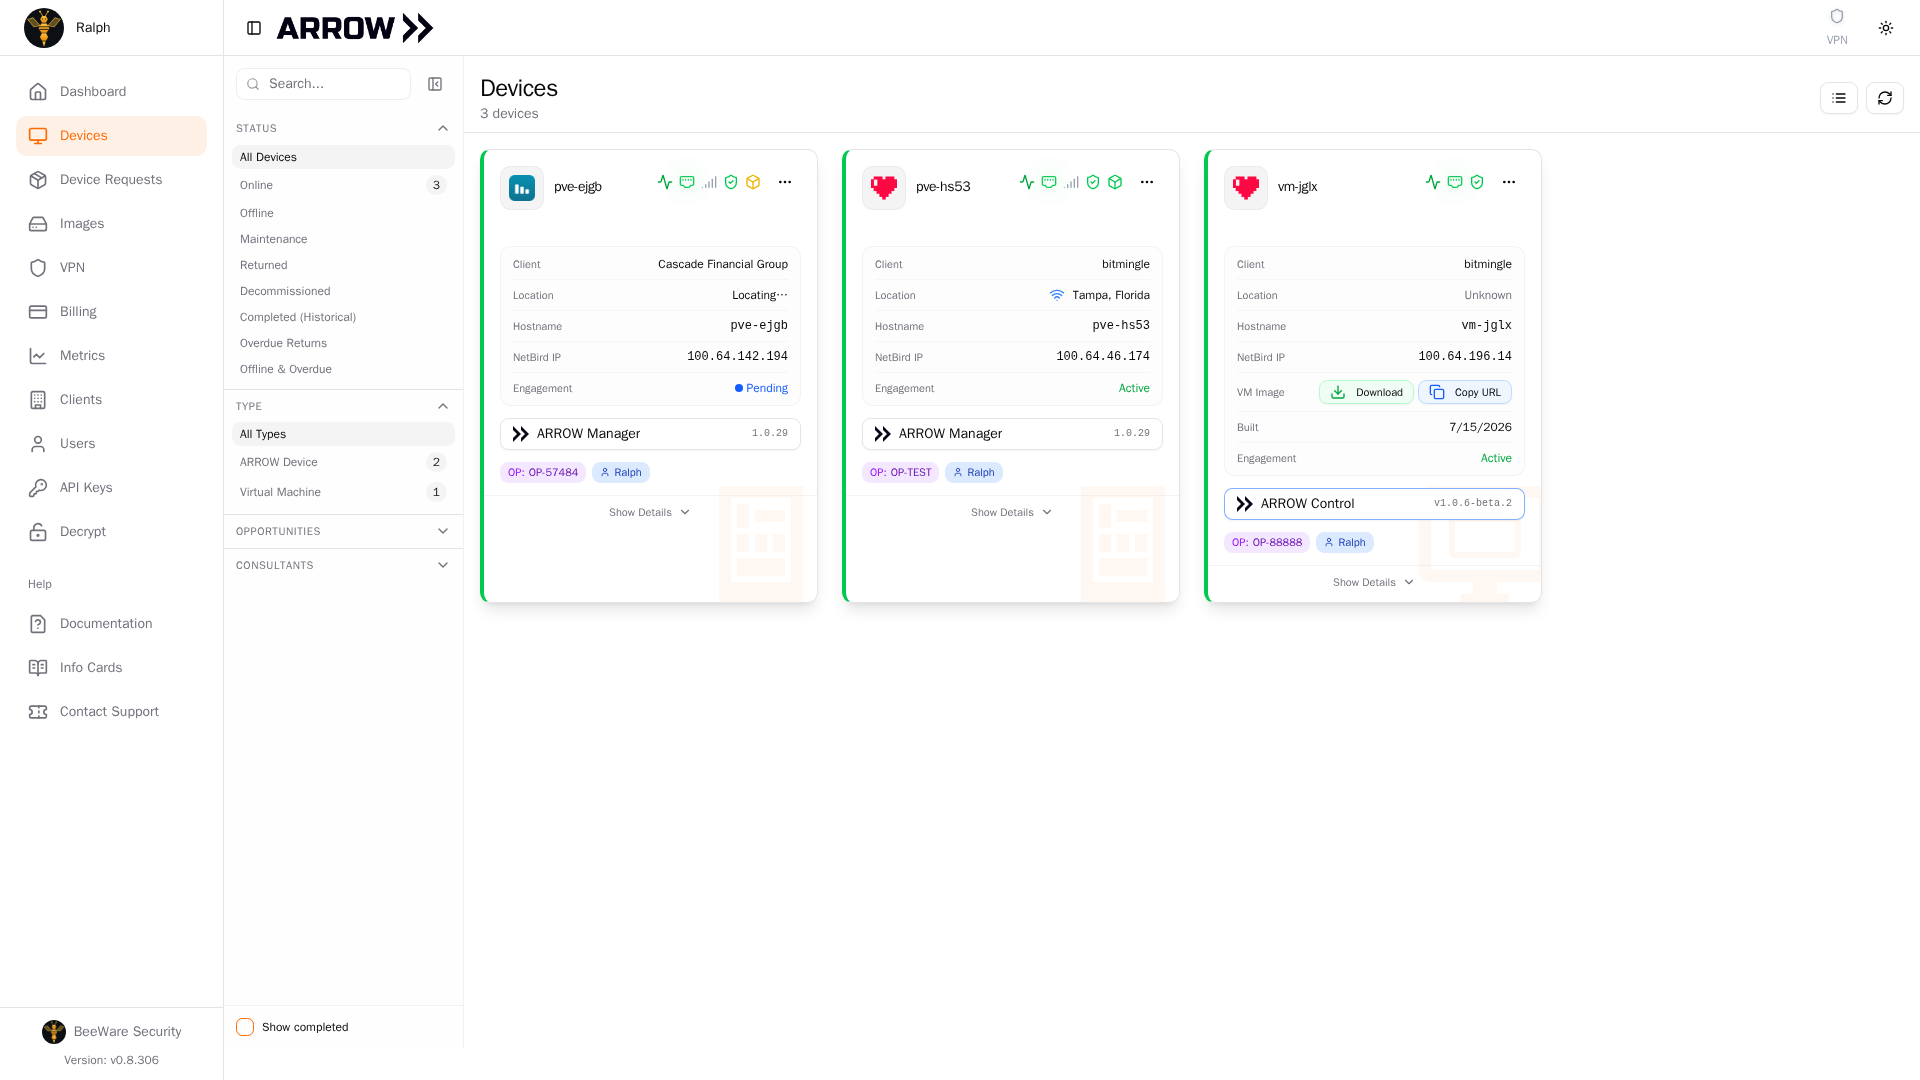Download the VM image for vm-jglx
This screenshot has width=1920, height=1080.
[x=1366, y=392]
